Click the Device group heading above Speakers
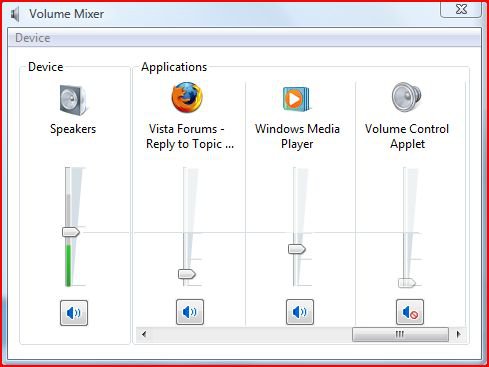489x367 pixels. [x=46, y=67]
